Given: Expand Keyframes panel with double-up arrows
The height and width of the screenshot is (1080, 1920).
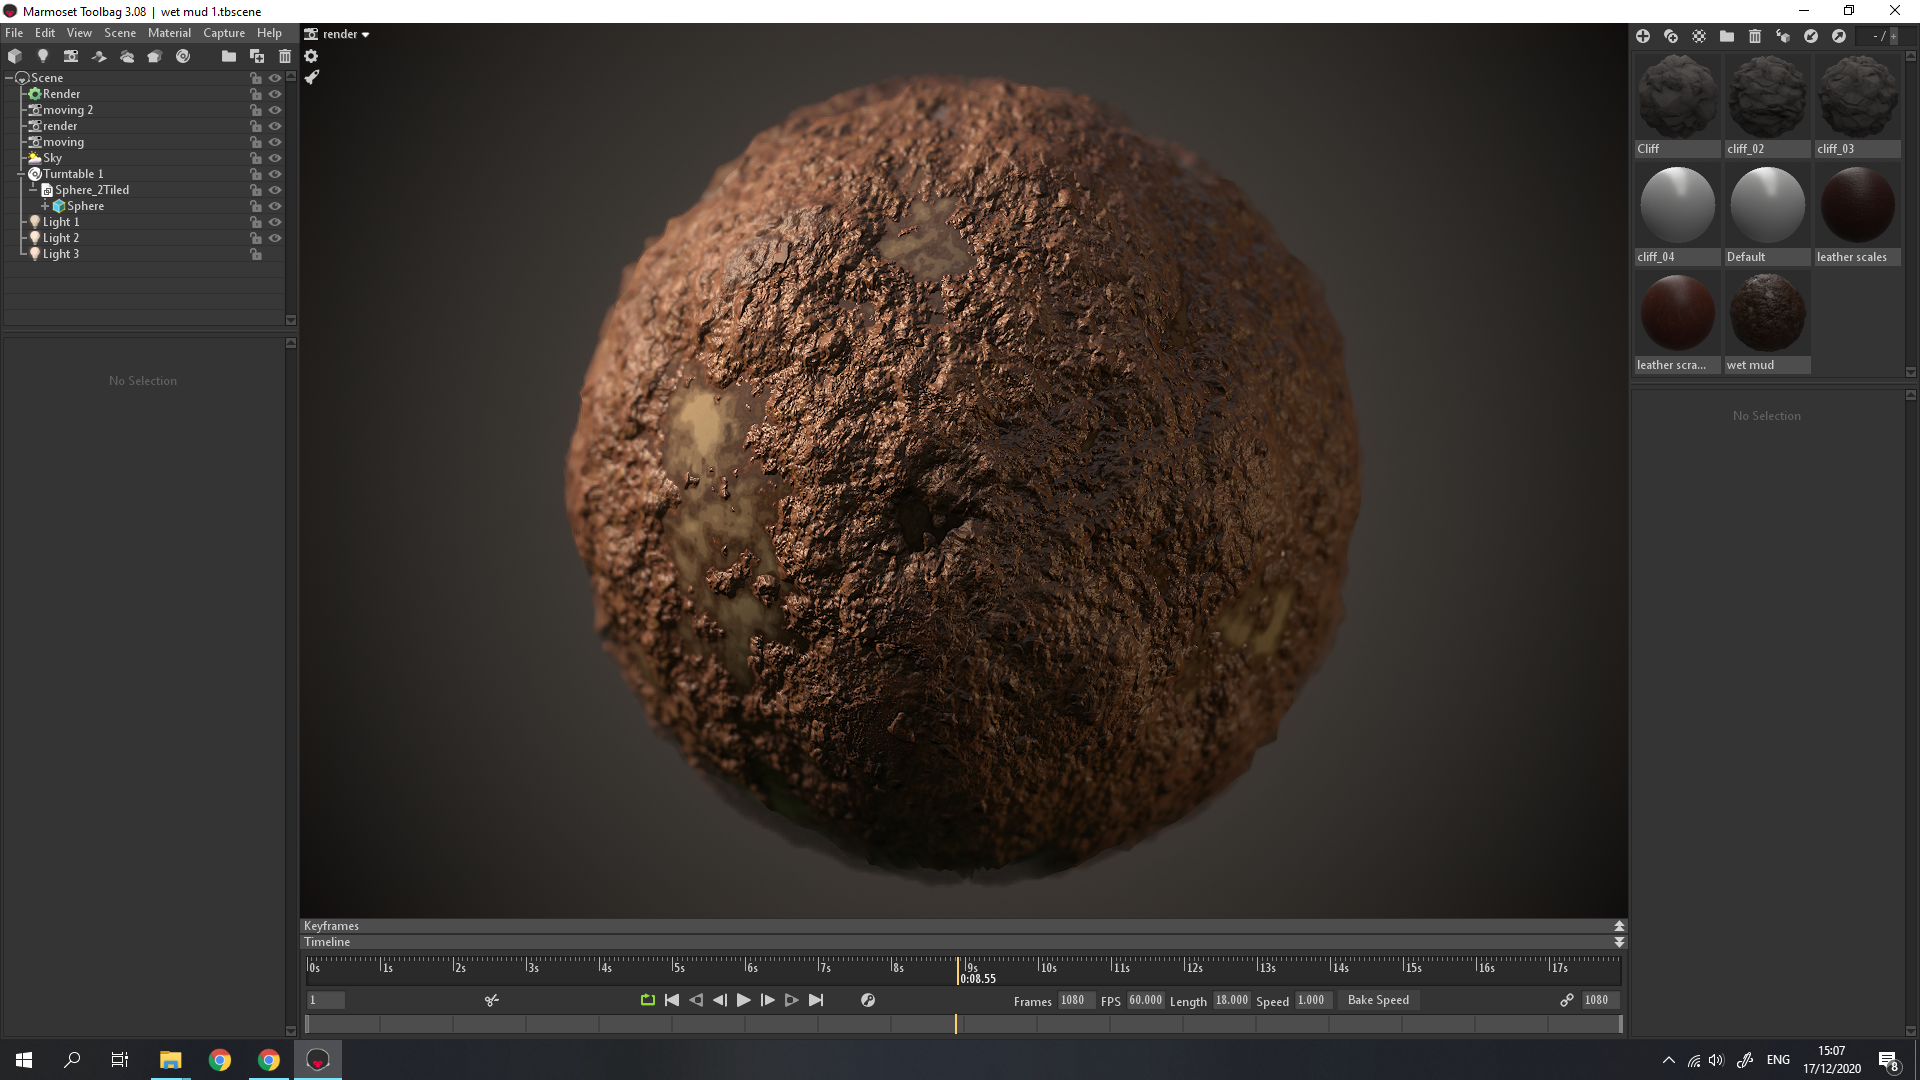Looking at the screenshot, I should (x=1619, y=926).
